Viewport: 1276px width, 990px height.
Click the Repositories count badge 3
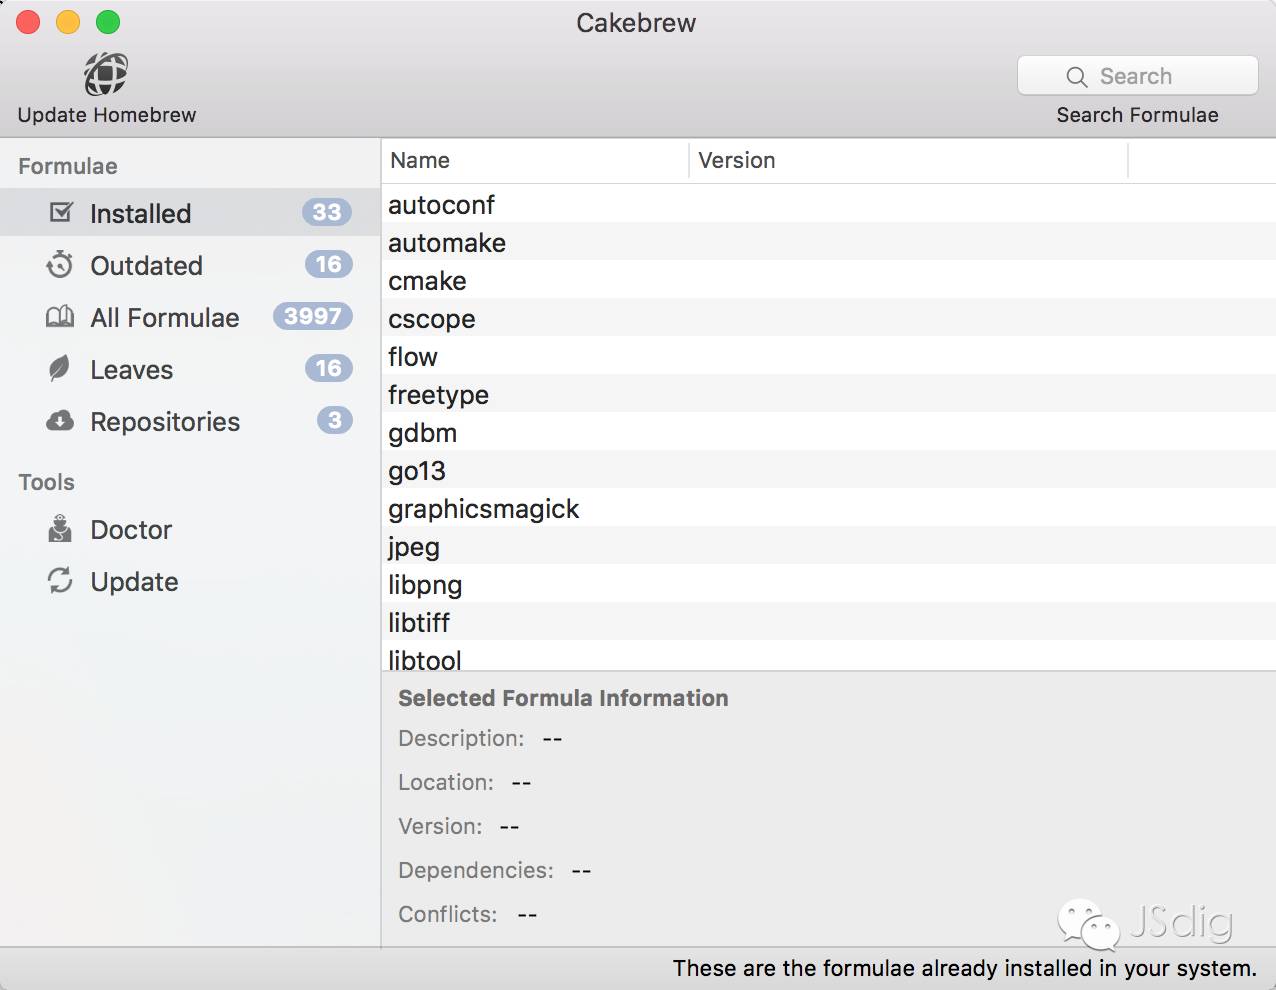(x=335, y=420)
